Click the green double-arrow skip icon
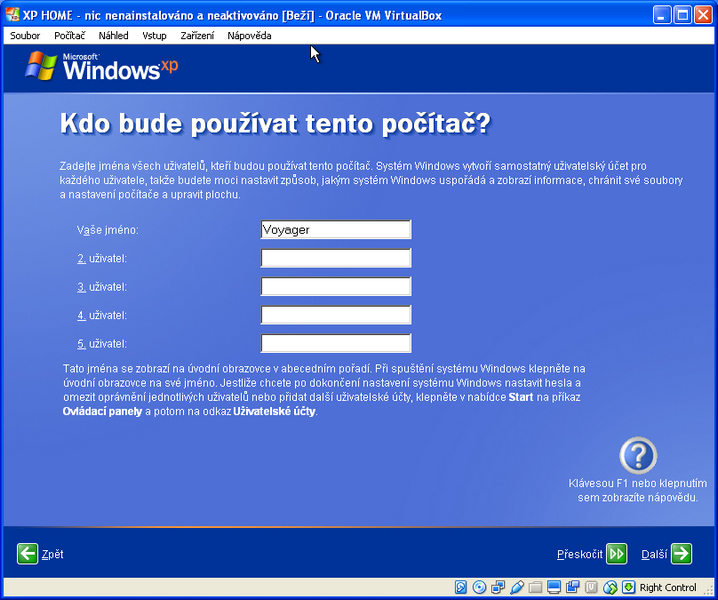The height and width of the screenshot is (600, 718). click(616, 554)
